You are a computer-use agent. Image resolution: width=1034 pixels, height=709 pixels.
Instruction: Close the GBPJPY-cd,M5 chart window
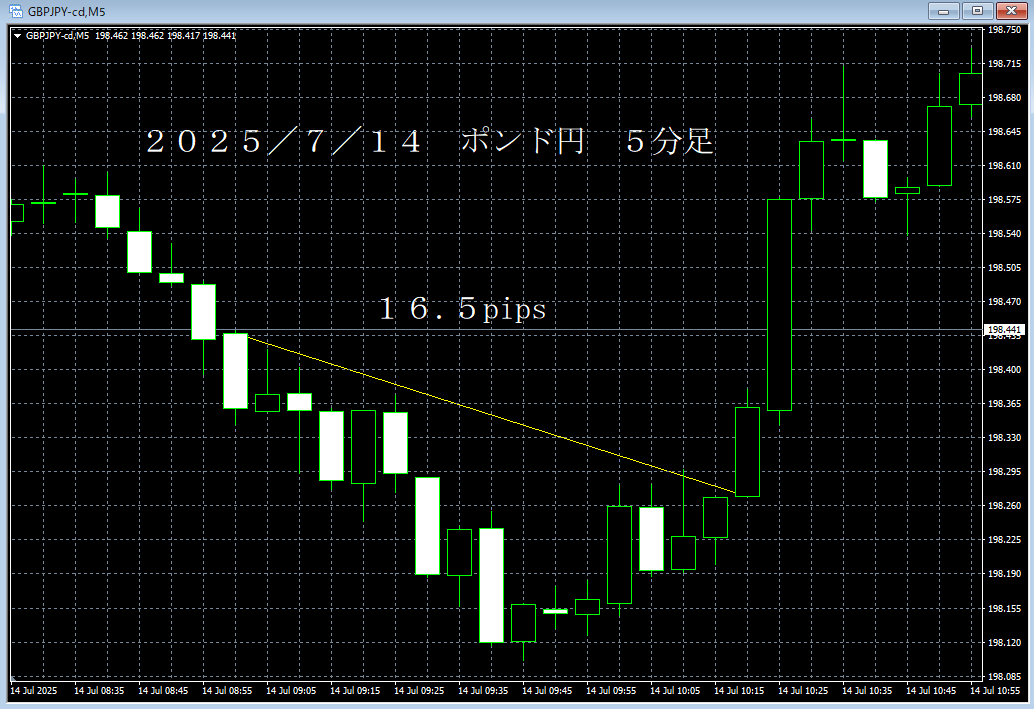point(1011,11)
